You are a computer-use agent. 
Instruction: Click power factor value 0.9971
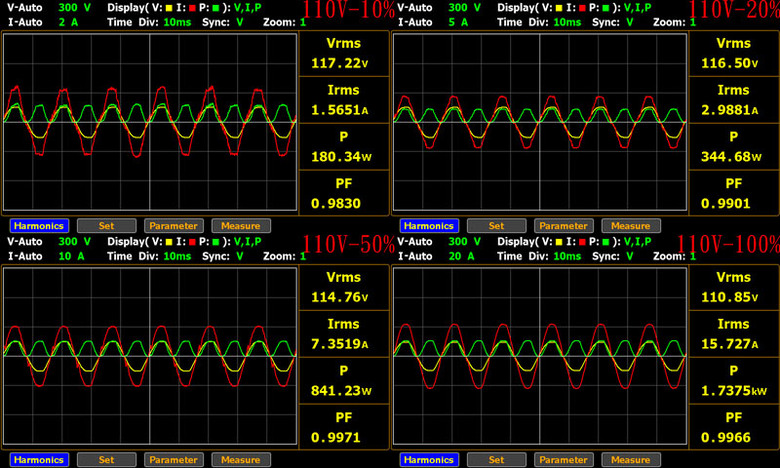point(336,437)
